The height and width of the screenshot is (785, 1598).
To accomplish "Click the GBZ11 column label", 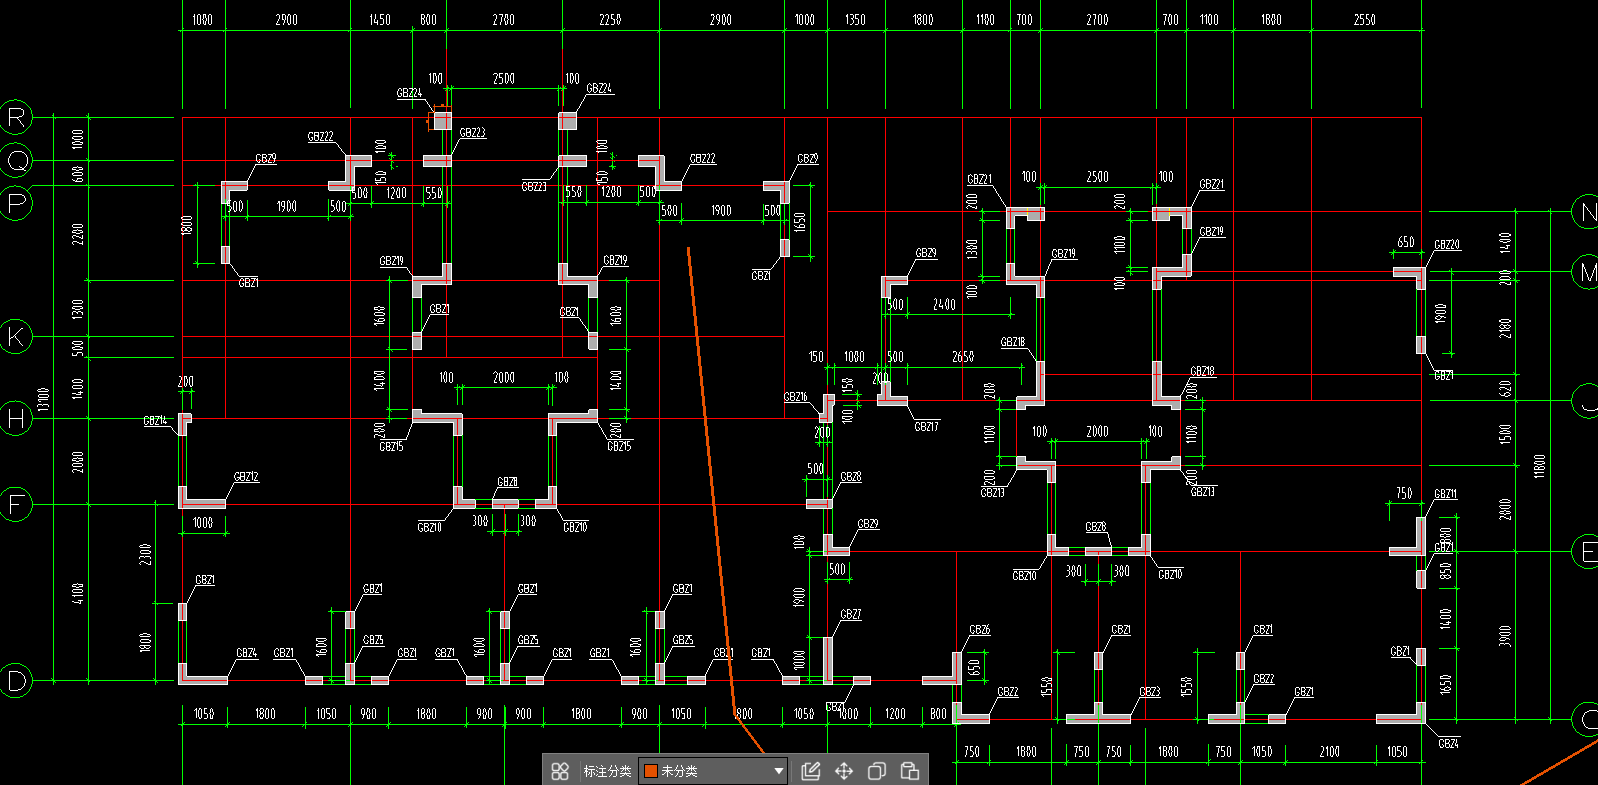I will click(x=1445, y=494).
